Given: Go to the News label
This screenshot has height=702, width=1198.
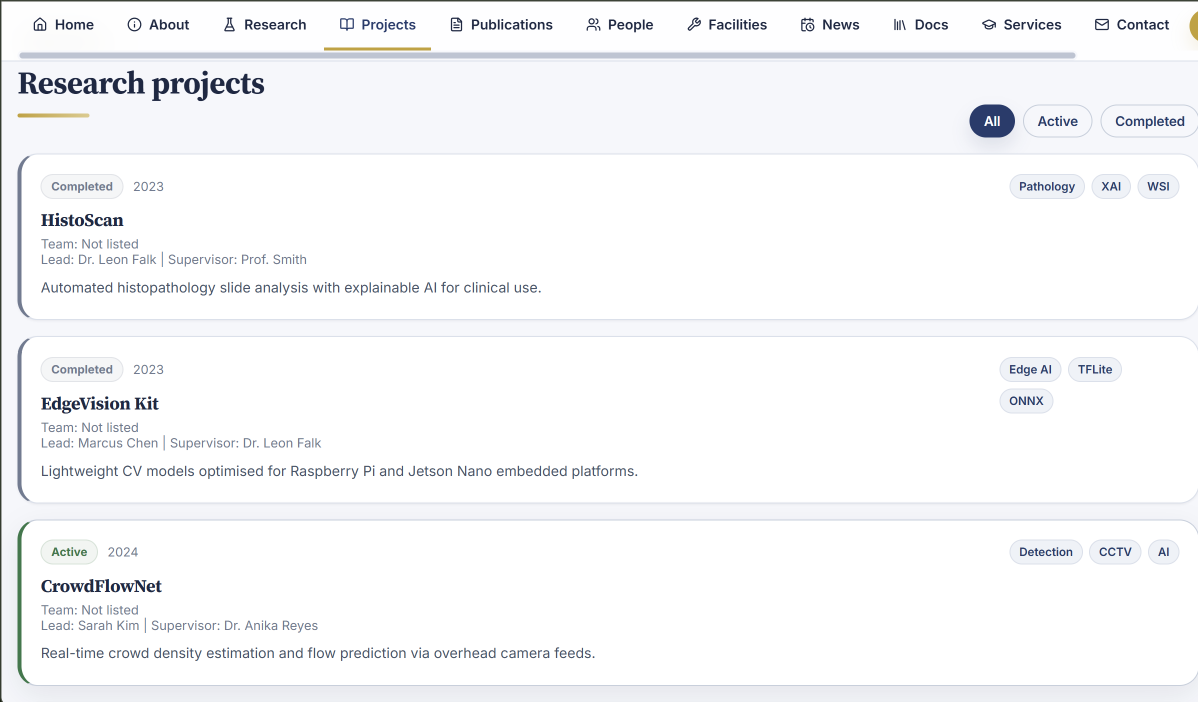Looking at the screenshot, I should pos(840,24).
